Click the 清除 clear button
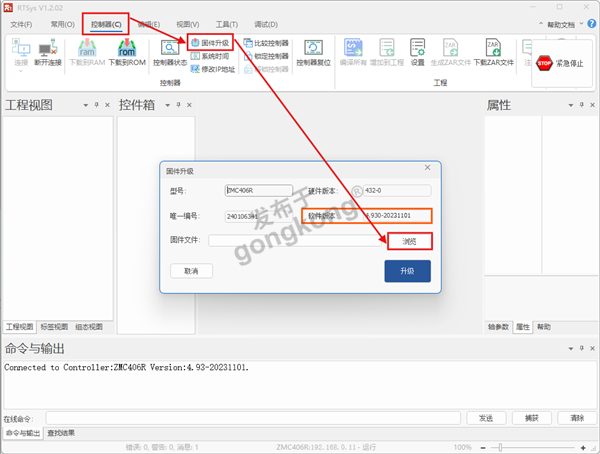The height and width of the screenshot is (454, 600). [577, 418]
